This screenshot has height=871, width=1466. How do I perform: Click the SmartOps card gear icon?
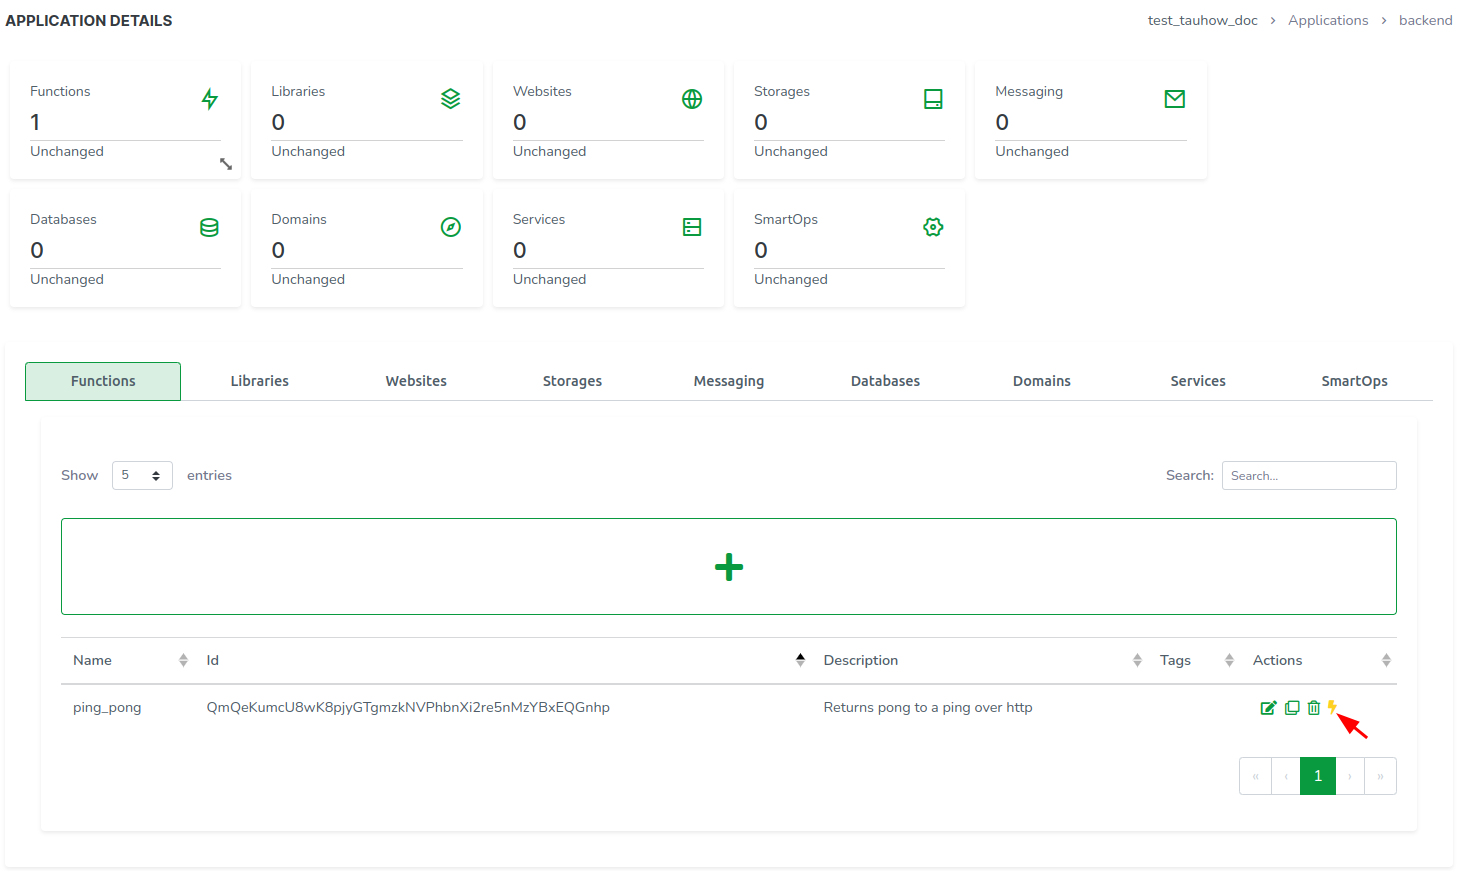(933, 227)
